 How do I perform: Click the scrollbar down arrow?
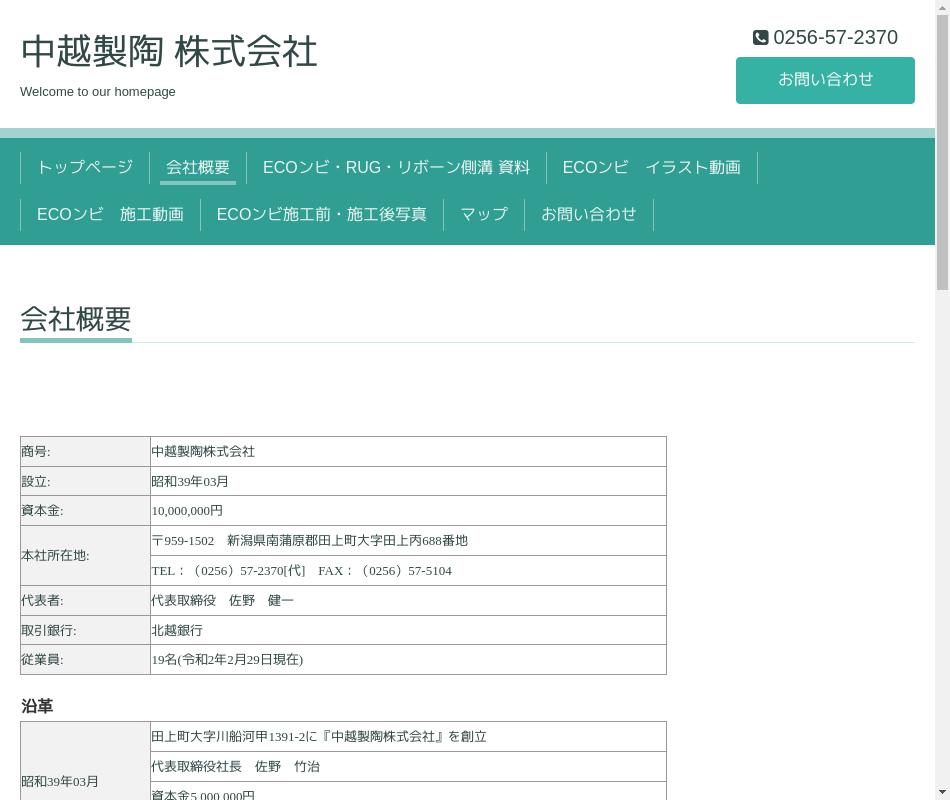[x=942, y=792]
